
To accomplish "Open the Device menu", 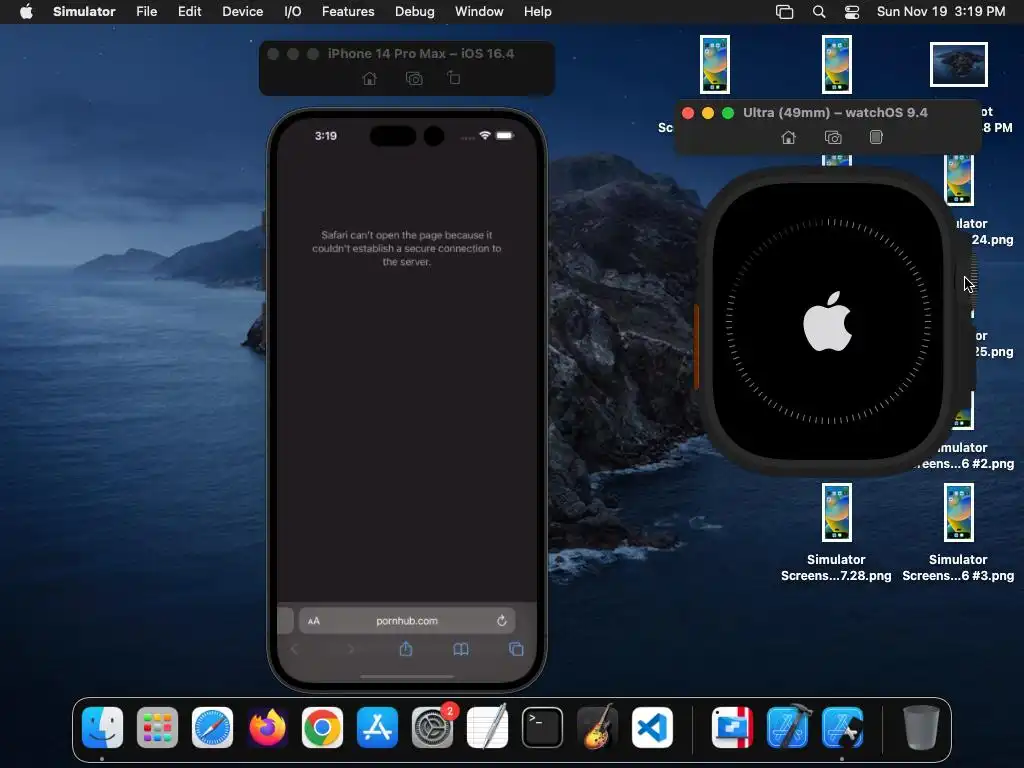I will [x=242, y=12].
